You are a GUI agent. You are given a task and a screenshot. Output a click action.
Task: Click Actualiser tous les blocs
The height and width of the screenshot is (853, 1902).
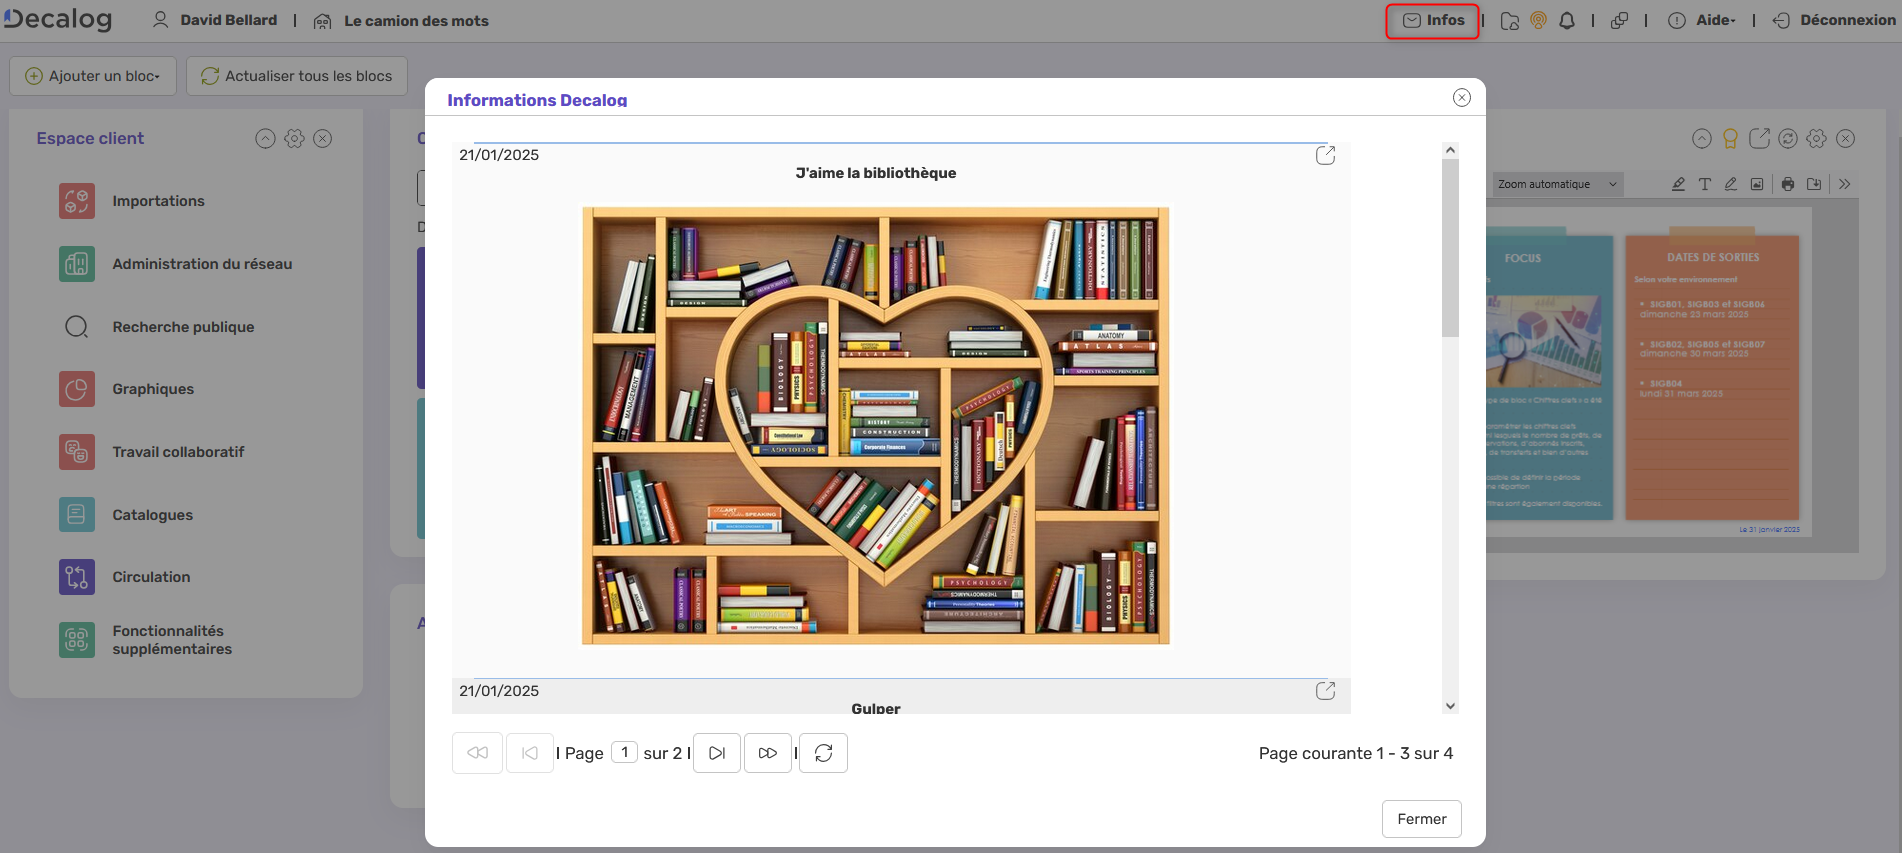click(x=297, y=76)
